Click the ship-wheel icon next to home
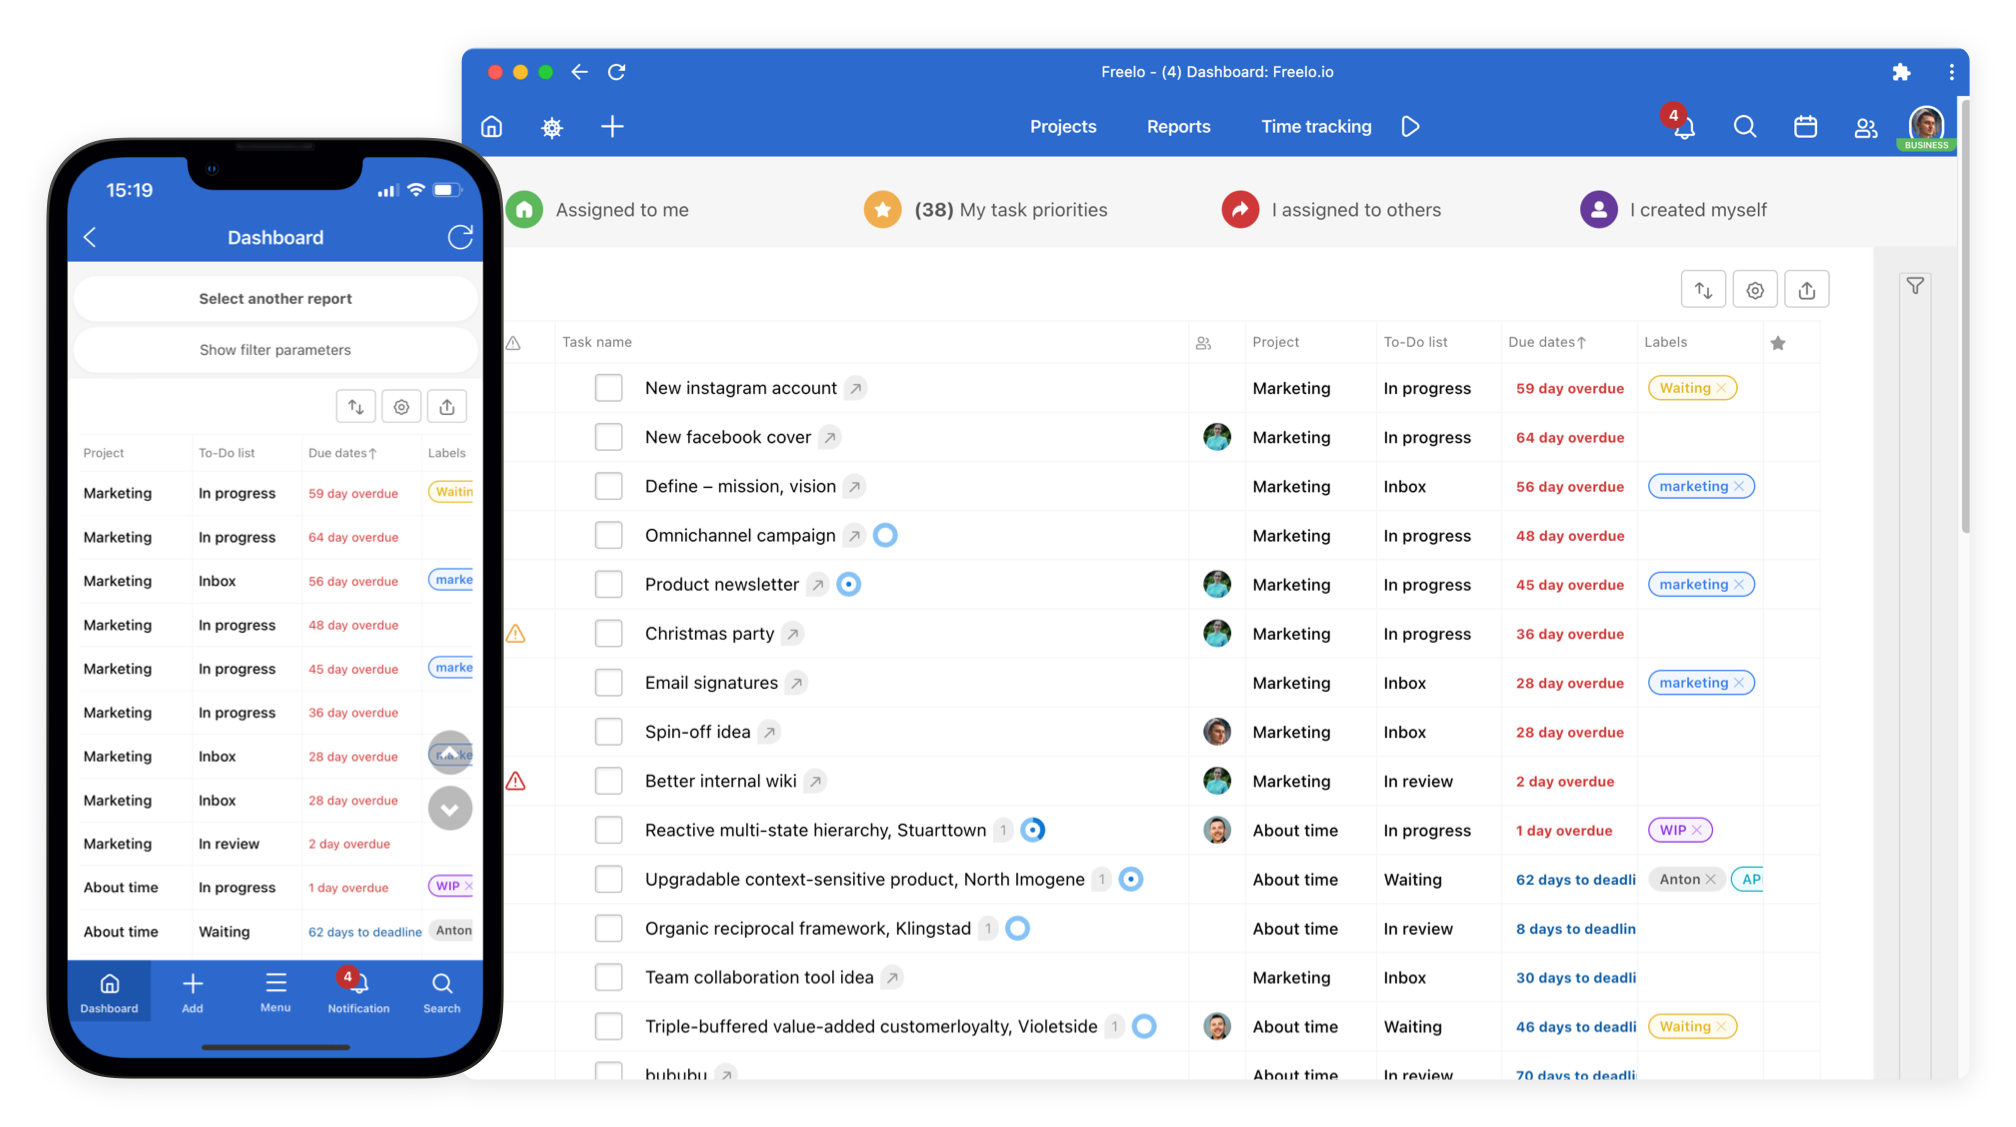This screenshot has width=2016, height=1127. [x=552, y=127]
